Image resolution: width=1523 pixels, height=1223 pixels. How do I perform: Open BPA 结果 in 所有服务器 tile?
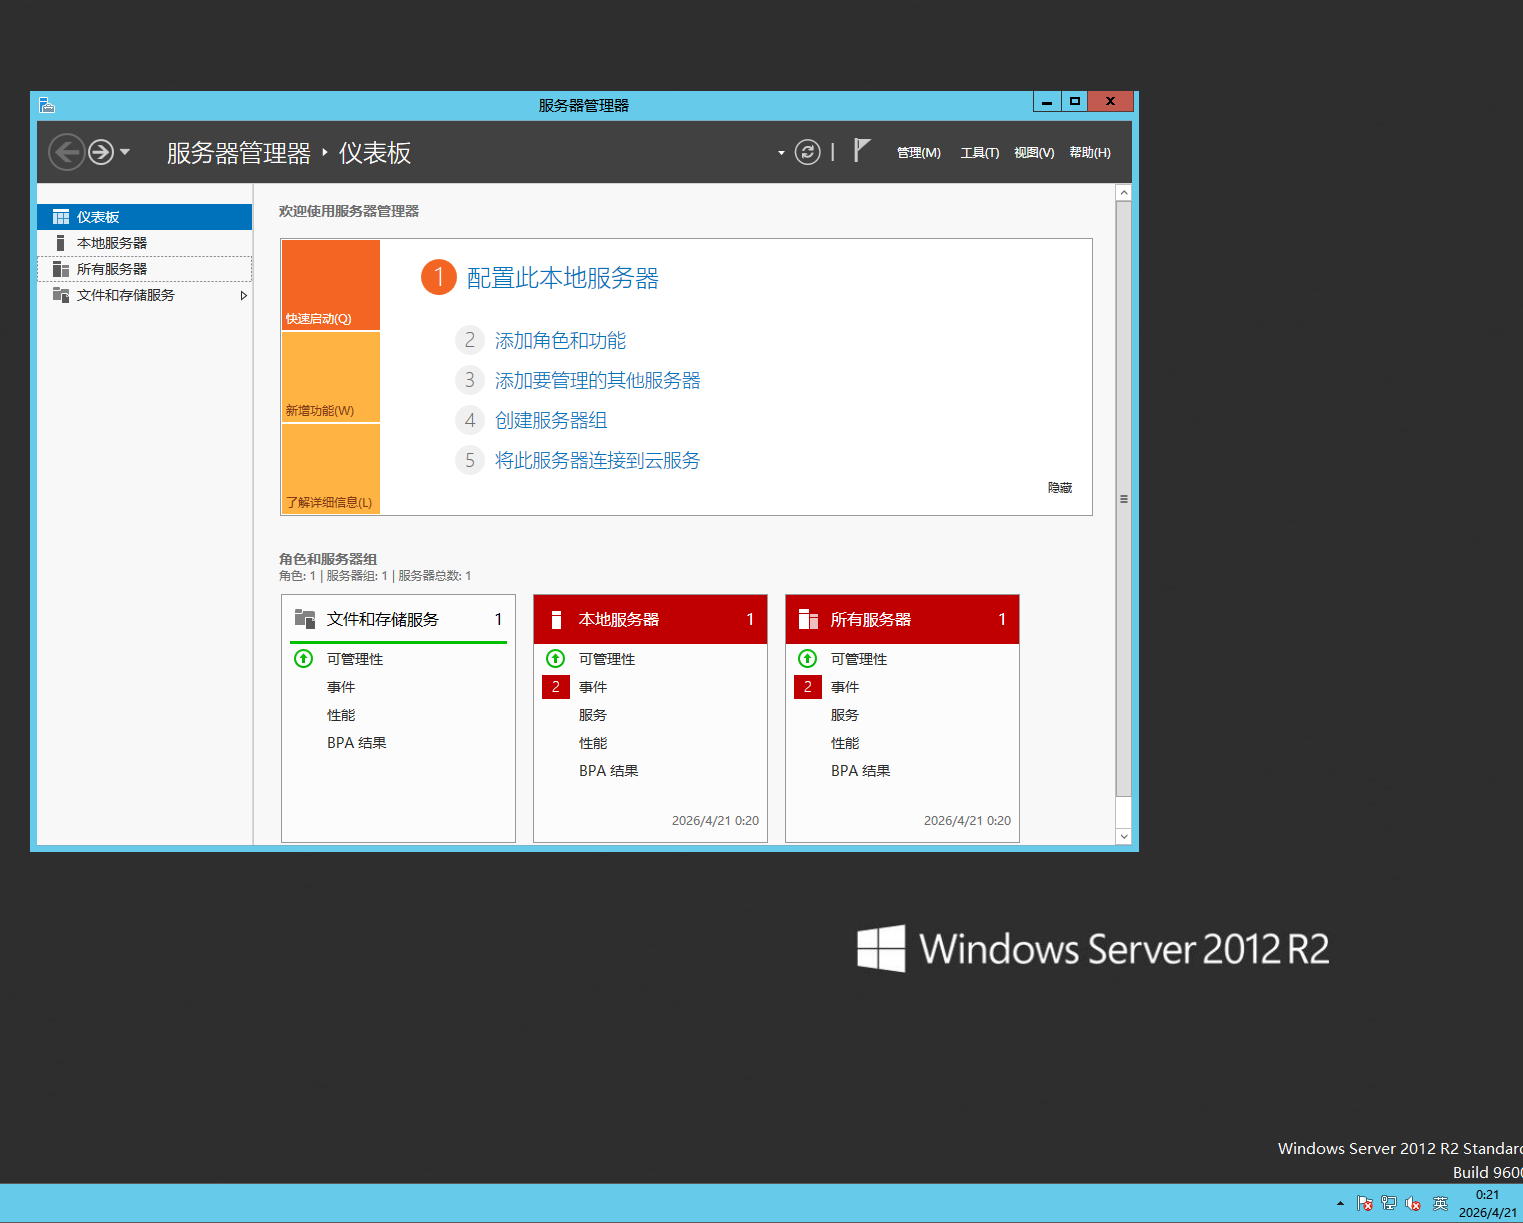(861, 771)
